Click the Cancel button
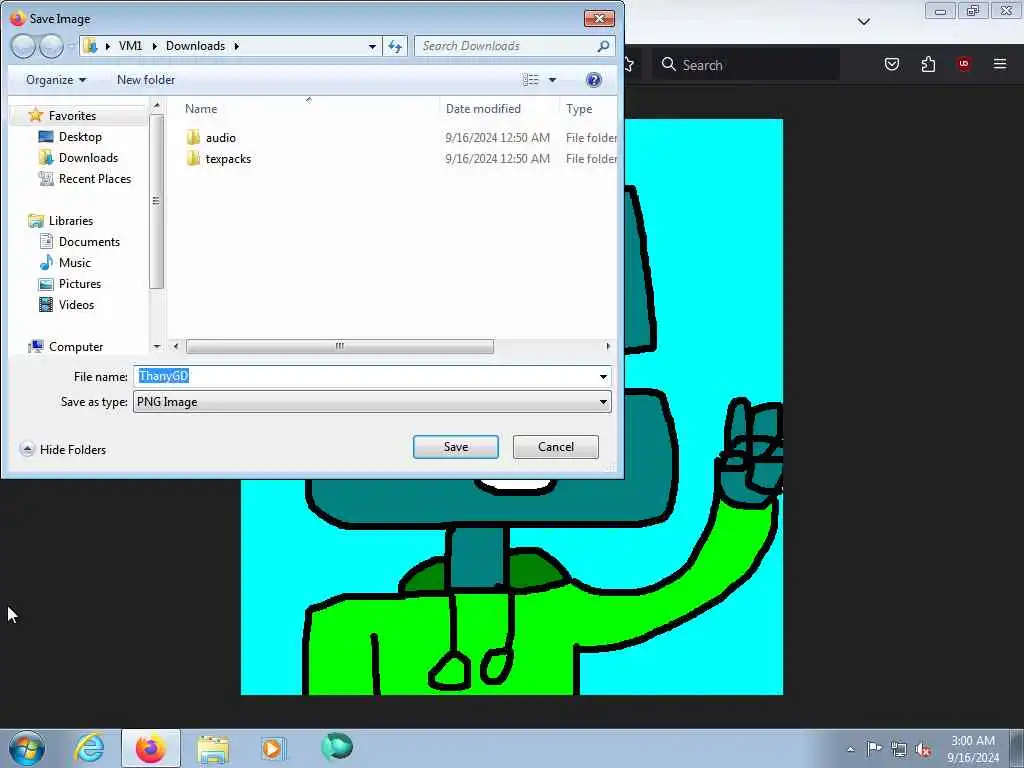Image resolution: width=1024 pixels, height=768 pixels. point(556,447)
